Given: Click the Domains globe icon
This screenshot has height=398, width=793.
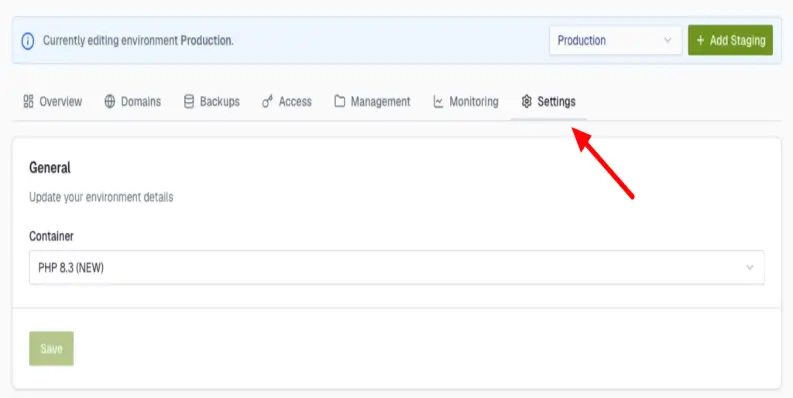Looking at the screenshot, I should point(110,102).
